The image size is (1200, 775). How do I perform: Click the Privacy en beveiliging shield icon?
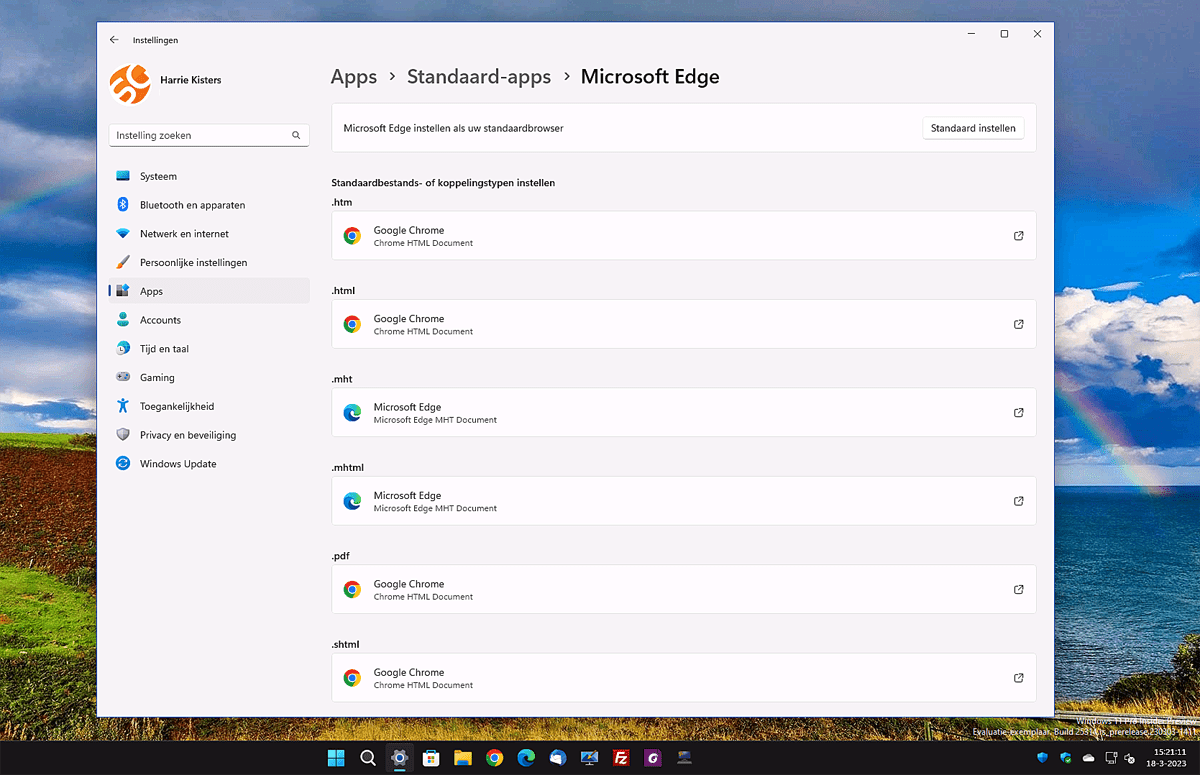(123, 435)
